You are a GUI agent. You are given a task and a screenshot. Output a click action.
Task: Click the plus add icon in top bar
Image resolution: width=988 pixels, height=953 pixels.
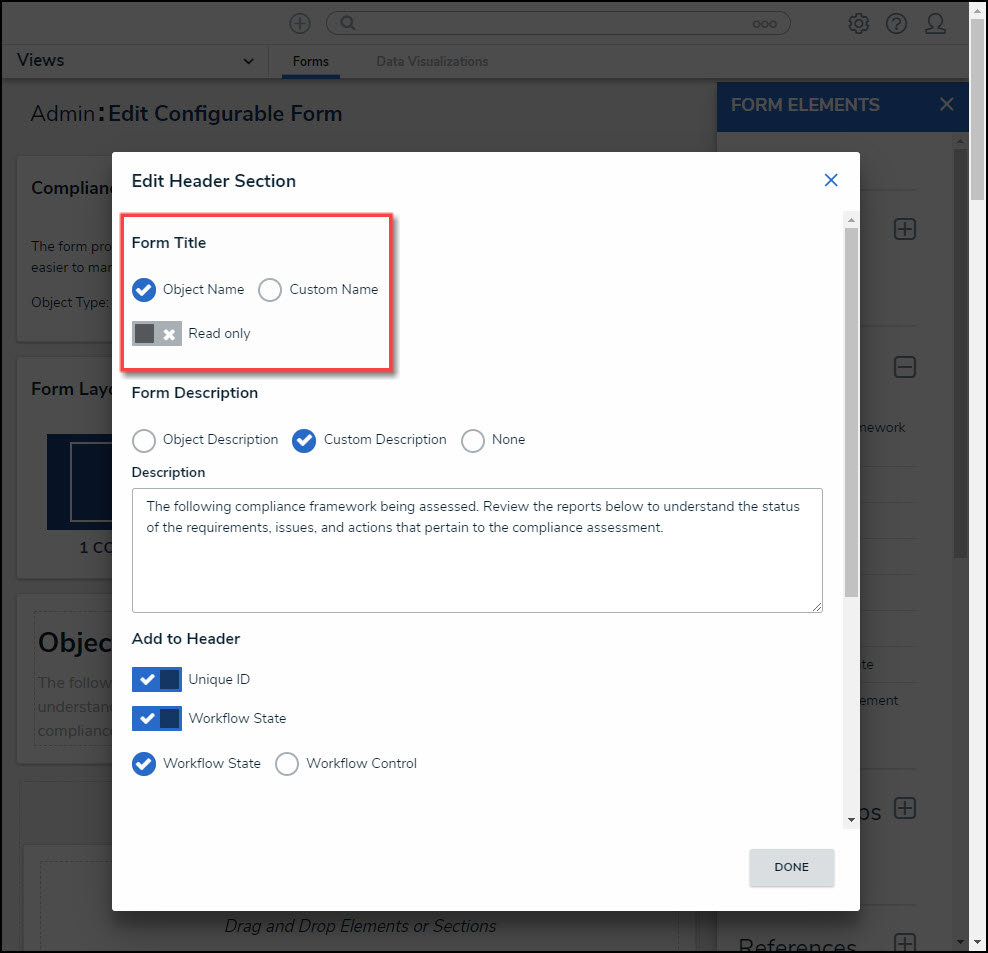(x=300, y=23)
